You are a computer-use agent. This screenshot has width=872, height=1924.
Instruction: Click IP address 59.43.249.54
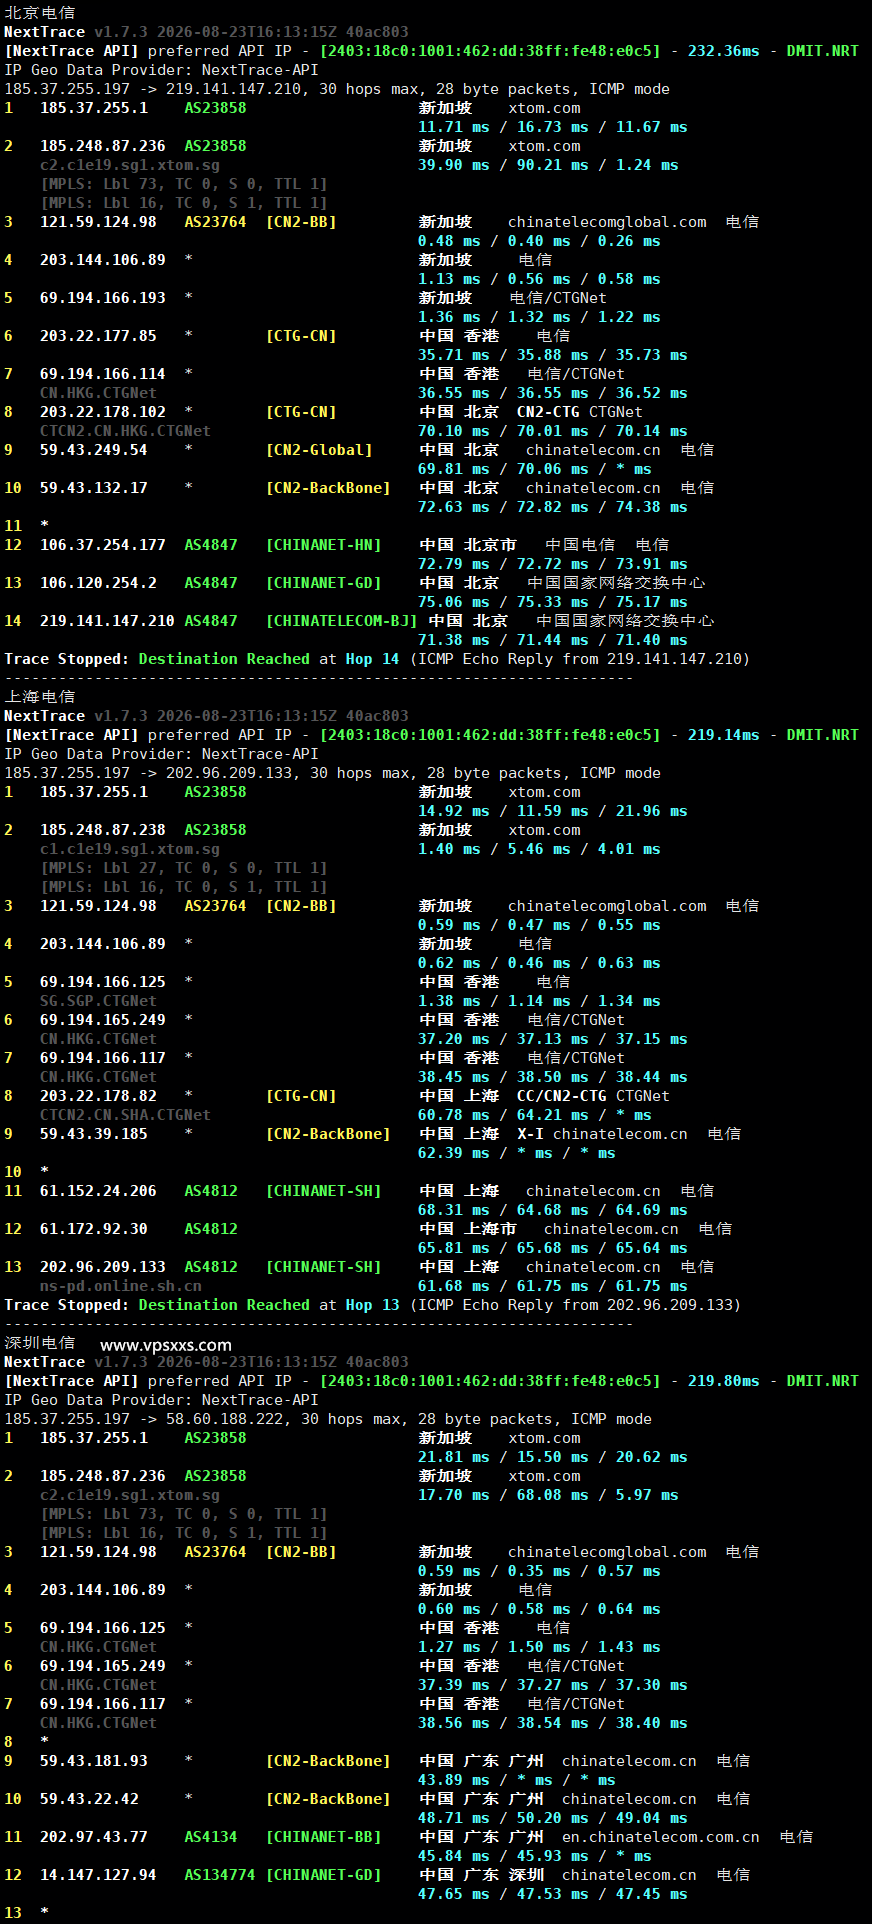[94, 450]
